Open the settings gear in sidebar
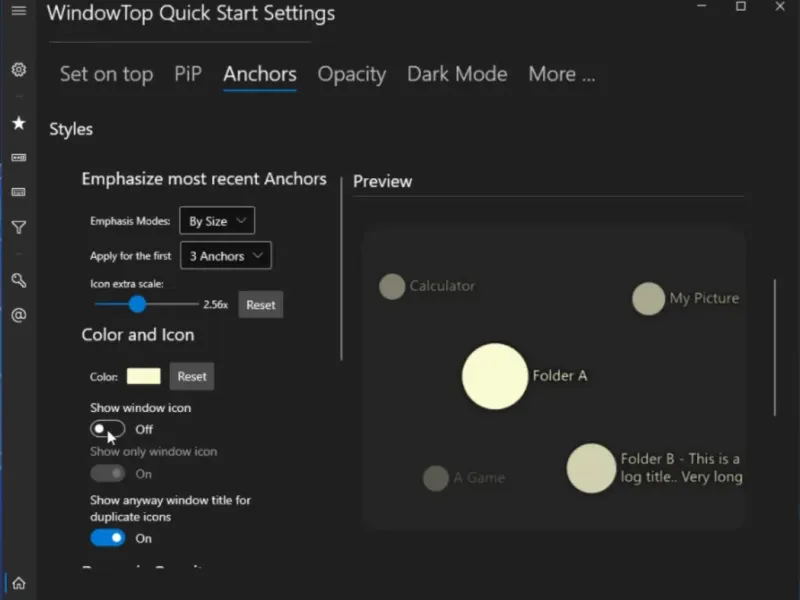Viewport: 800px width, 600px height. click(18, 70)
